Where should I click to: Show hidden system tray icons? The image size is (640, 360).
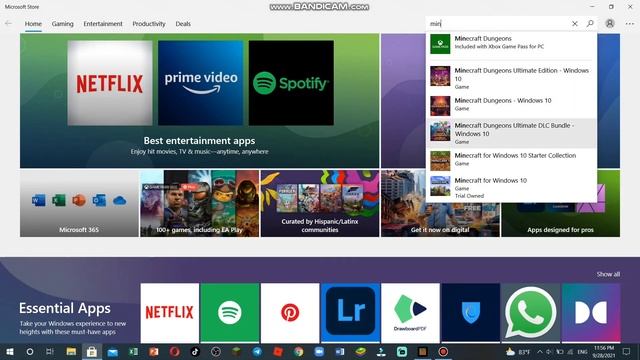point(540,352)
